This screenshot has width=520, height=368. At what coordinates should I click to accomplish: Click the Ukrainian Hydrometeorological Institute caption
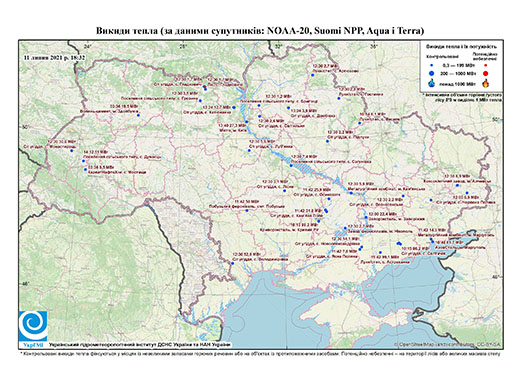click(x=140, y=345)
